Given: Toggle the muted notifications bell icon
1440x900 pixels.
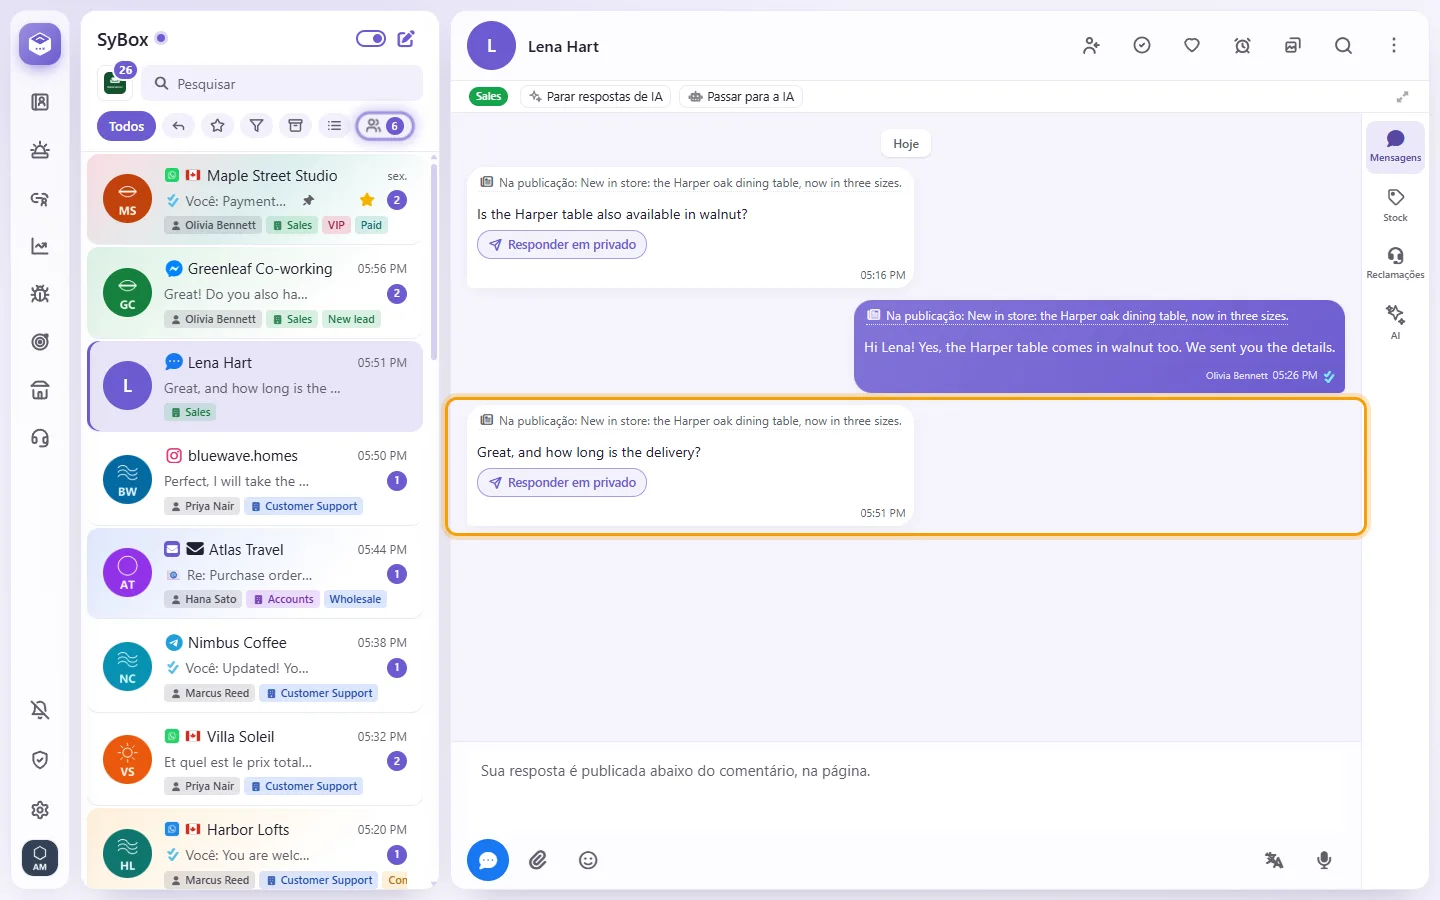Looking at the screenshot, I should click(x=40, y=710).
